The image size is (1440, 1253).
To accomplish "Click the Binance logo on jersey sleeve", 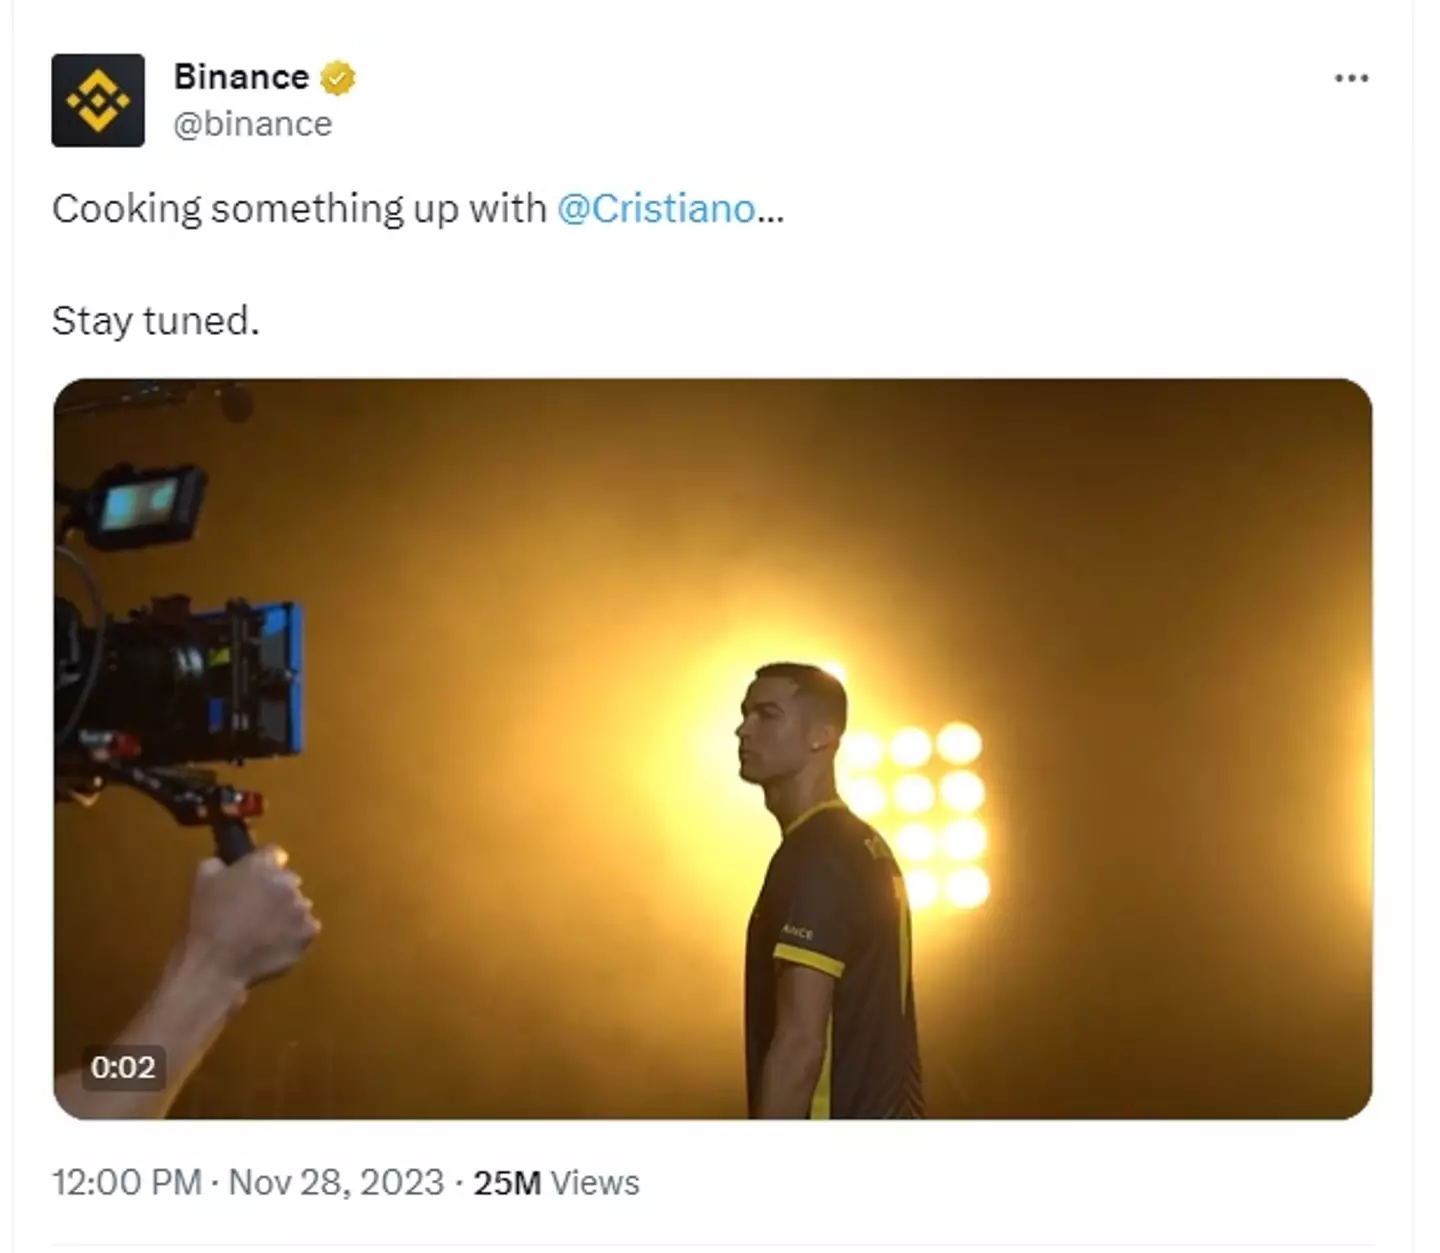I will click(x=798, y=931).
